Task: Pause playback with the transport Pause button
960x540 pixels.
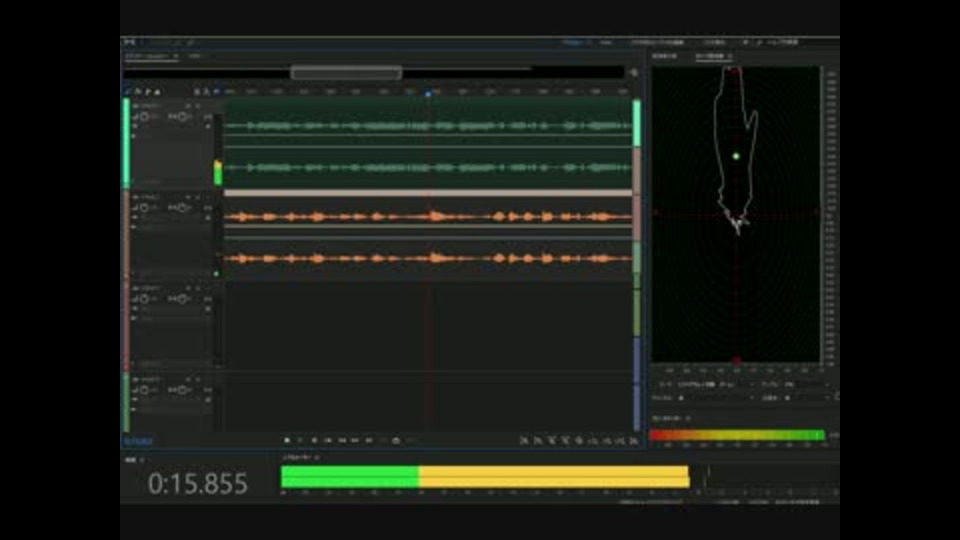Action: [x=314, y=440]
